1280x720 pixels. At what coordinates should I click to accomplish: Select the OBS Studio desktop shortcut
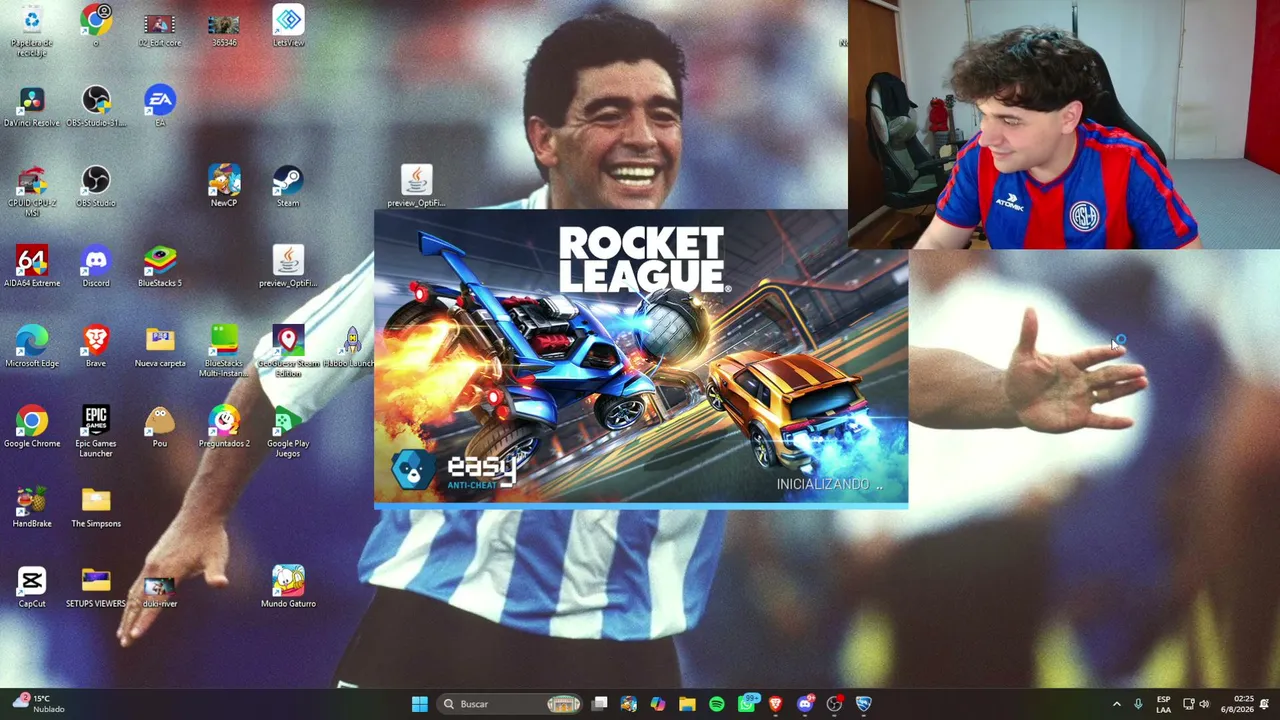[96, 187]
